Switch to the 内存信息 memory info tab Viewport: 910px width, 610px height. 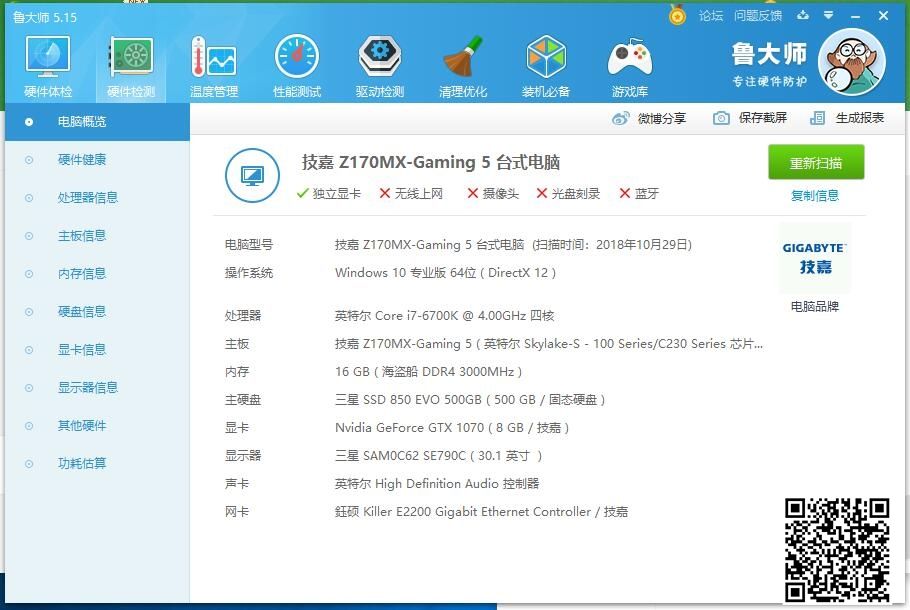click(82, 274)
